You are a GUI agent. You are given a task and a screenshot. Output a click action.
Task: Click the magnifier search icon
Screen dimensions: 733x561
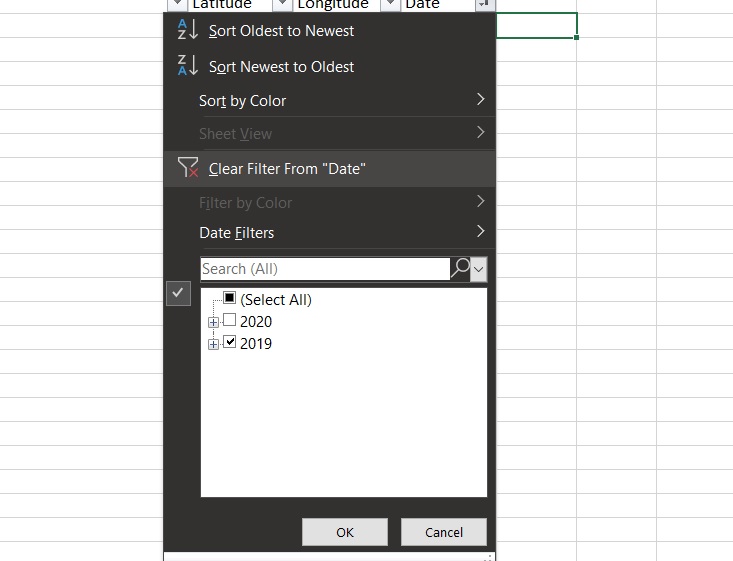click(460, 268)
